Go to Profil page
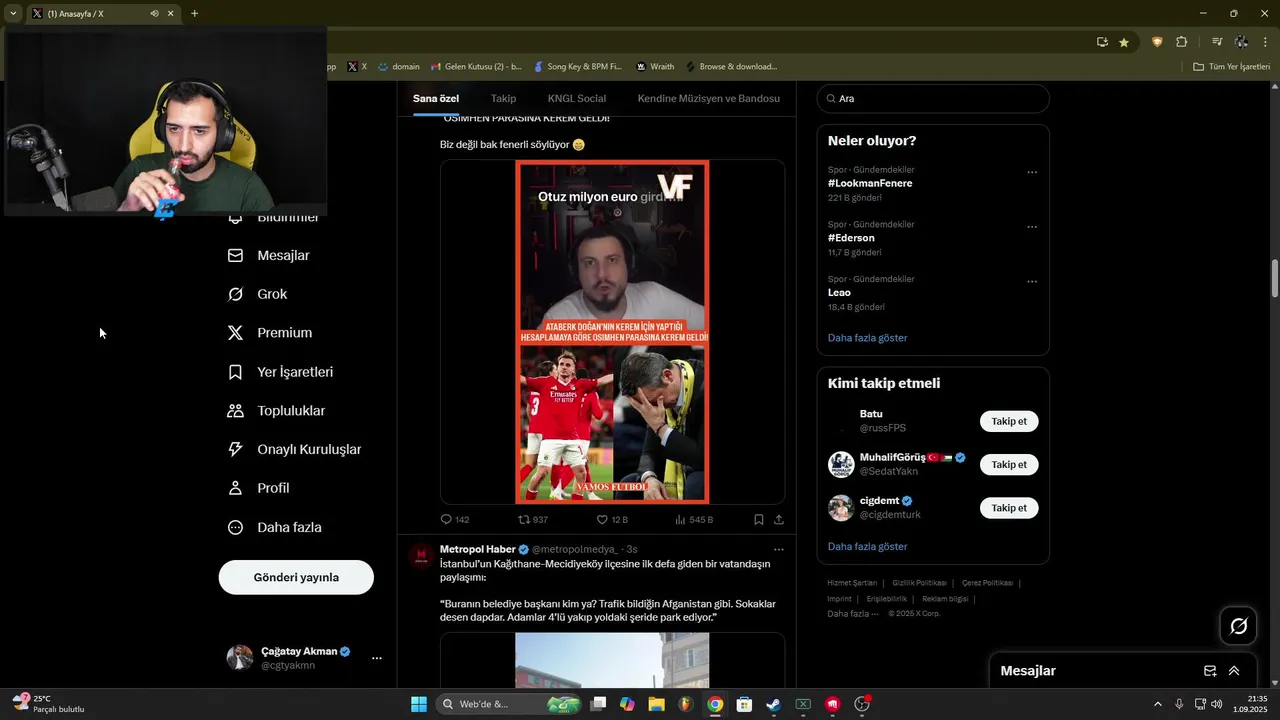Screen dimensions: 1280x720 [x=258, y=488]
